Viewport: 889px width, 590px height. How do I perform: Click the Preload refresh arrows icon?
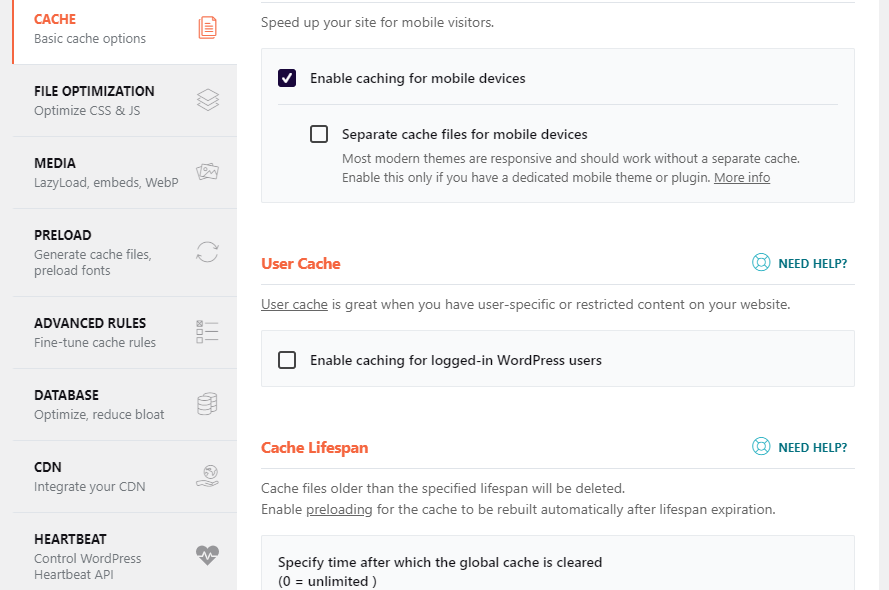(208, 252)
